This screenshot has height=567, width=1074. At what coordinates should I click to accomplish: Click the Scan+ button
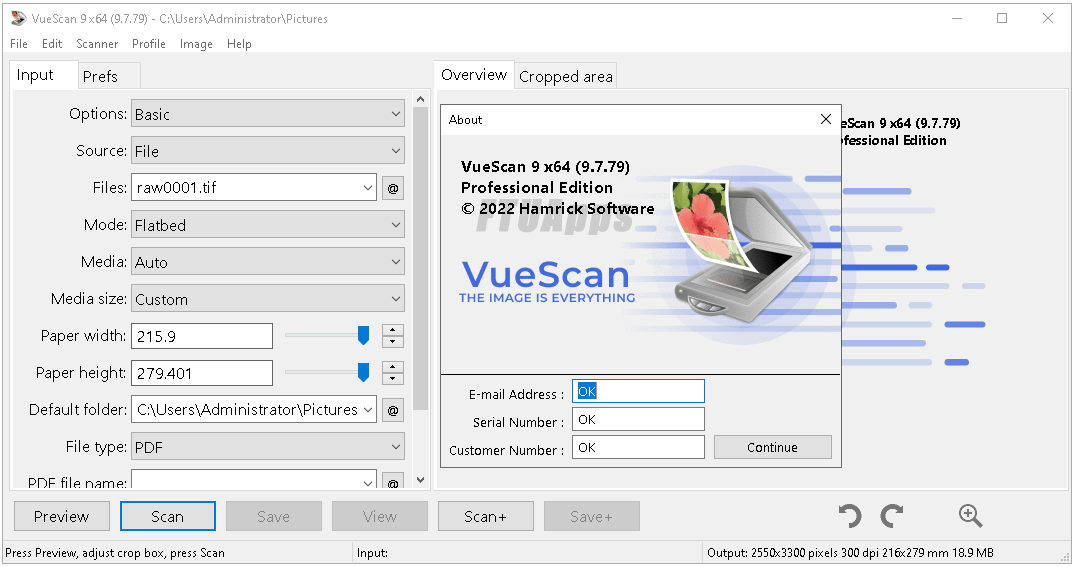tap(486, 516)
